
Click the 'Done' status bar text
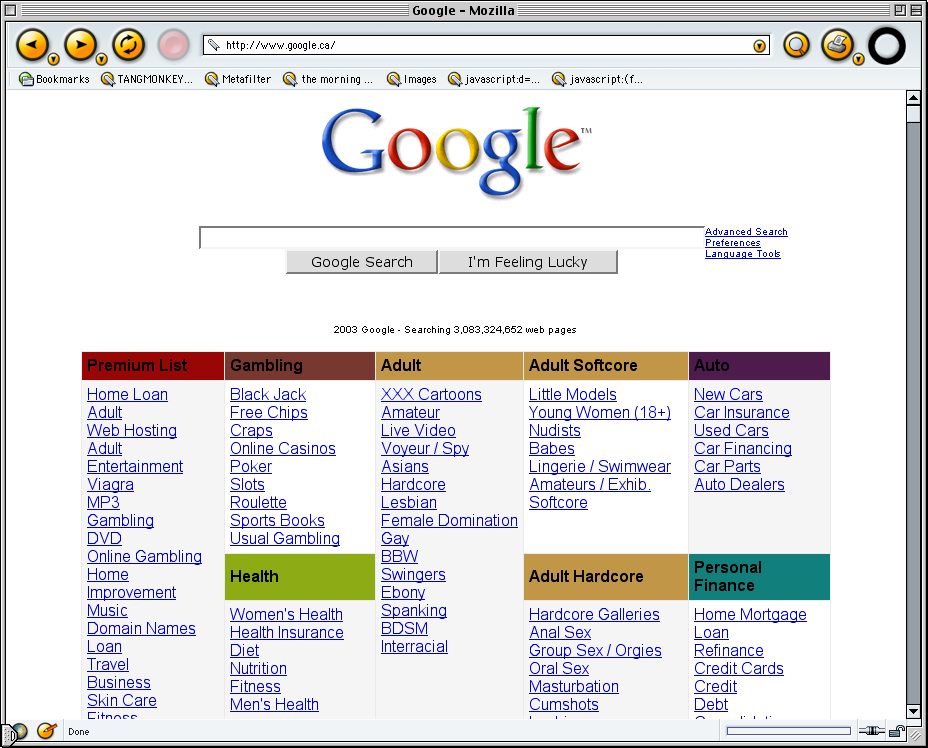[79, 732]
